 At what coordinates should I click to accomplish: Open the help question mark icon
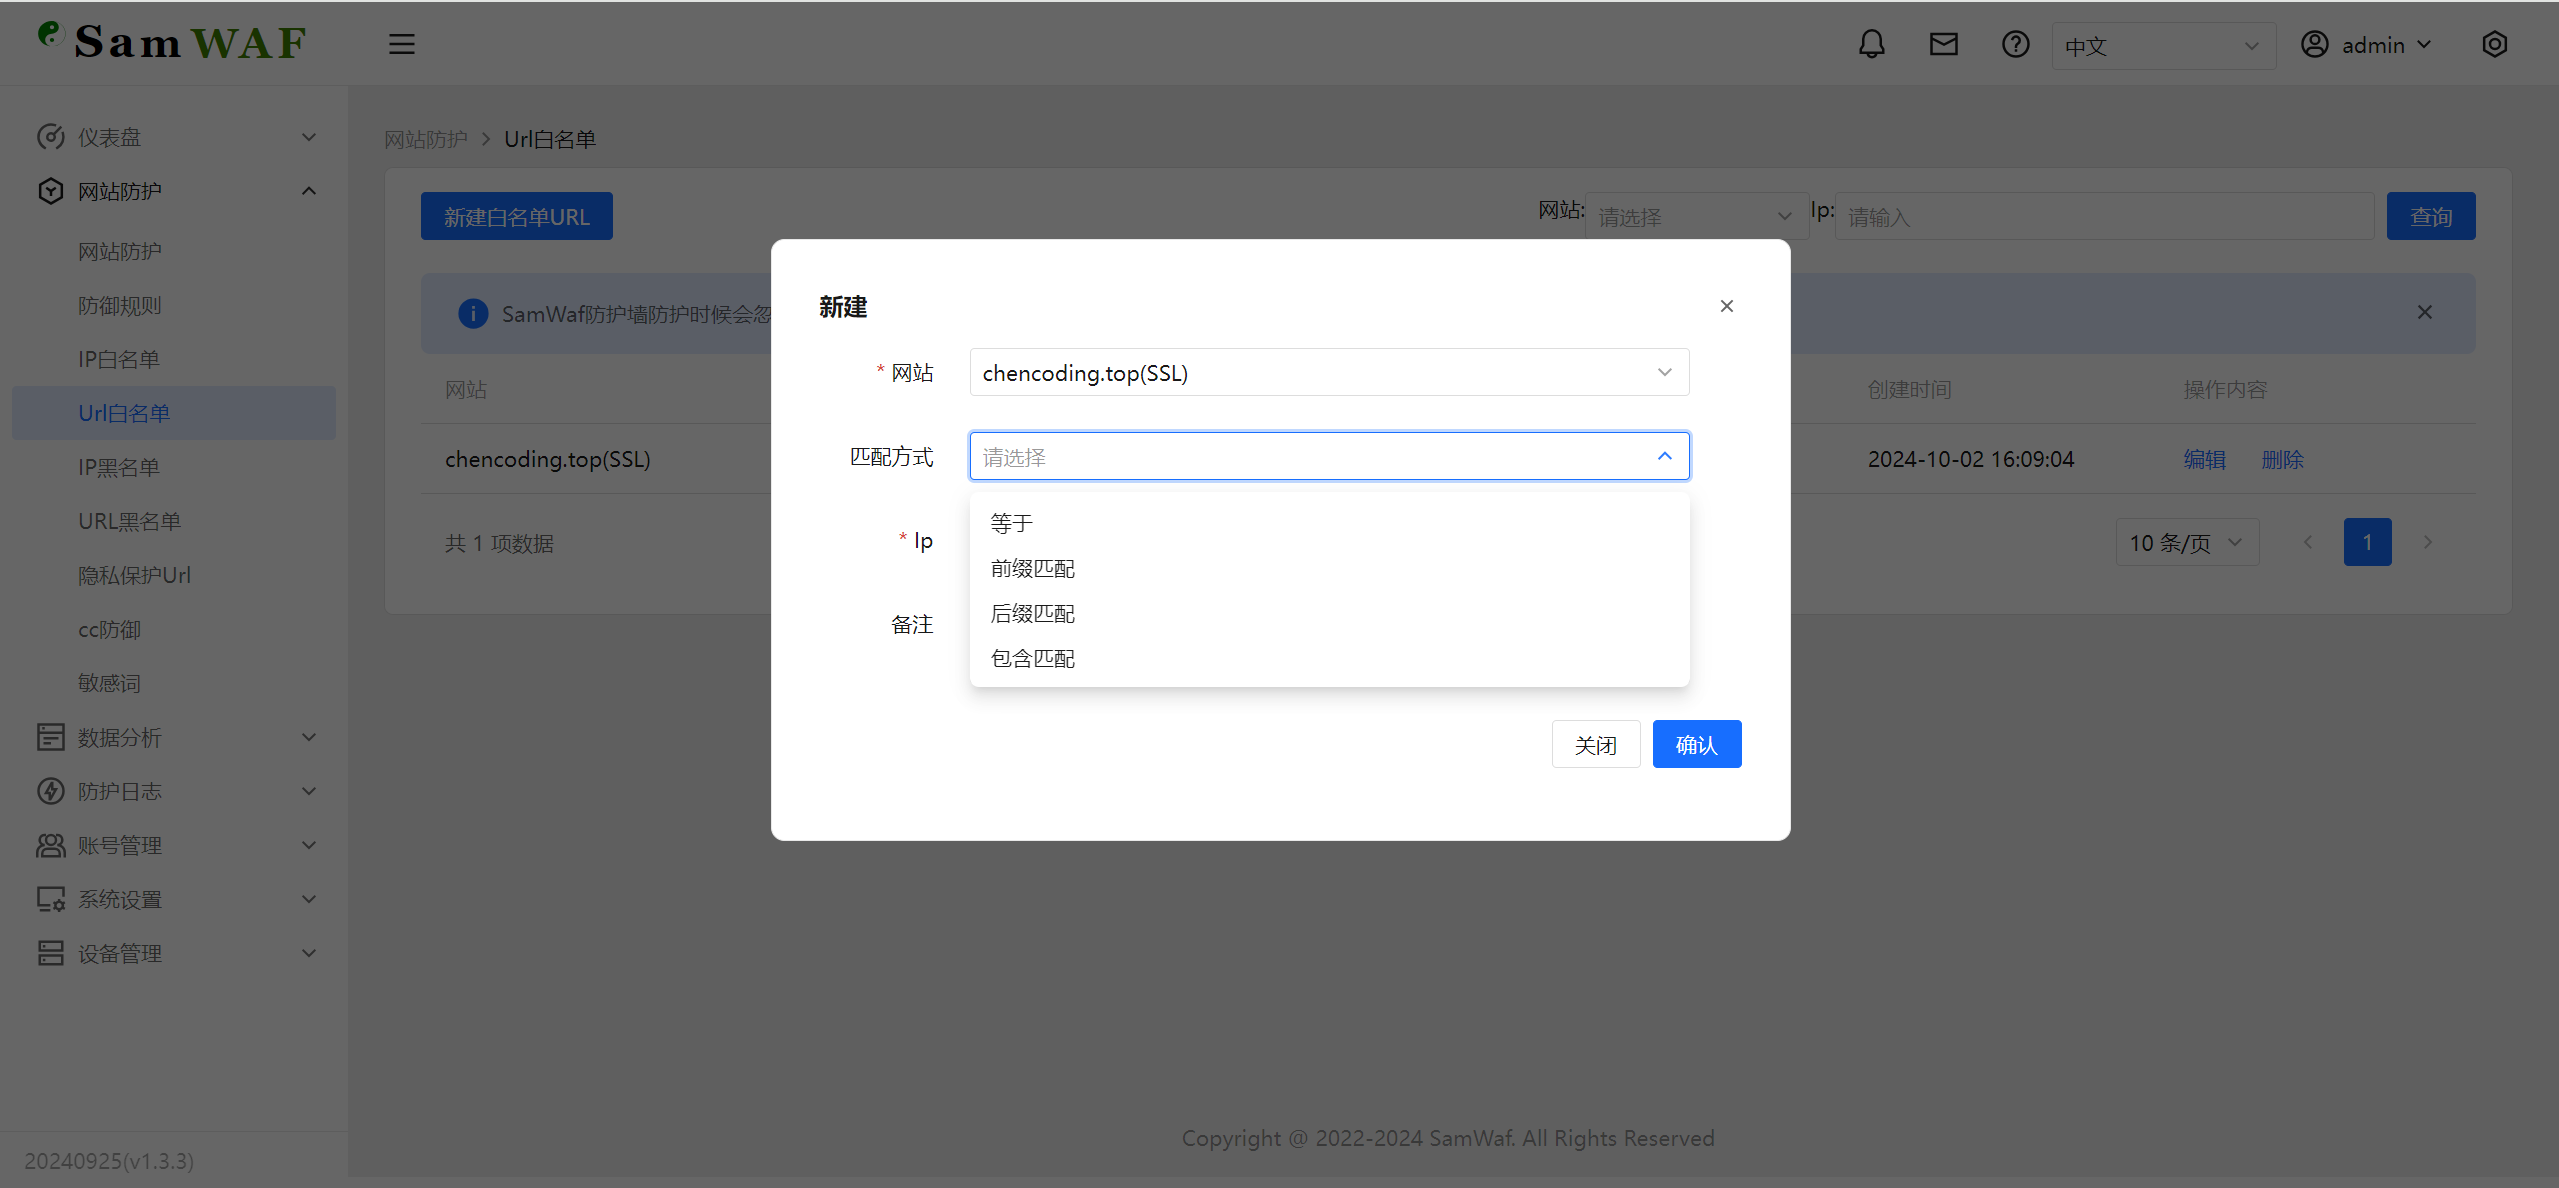(2015, 45)
